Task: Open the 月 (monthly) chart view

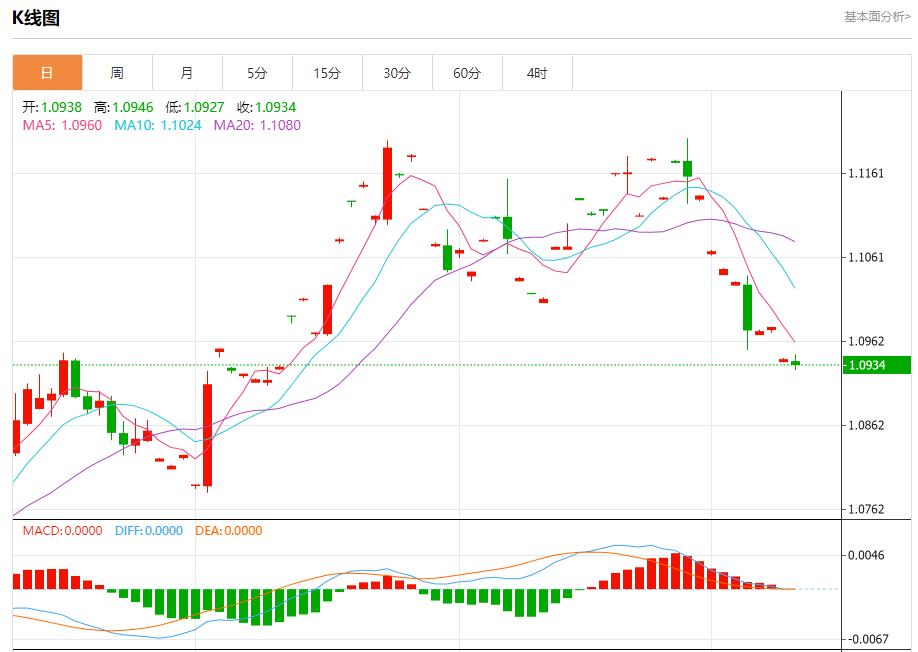Action: click(186, 72)
